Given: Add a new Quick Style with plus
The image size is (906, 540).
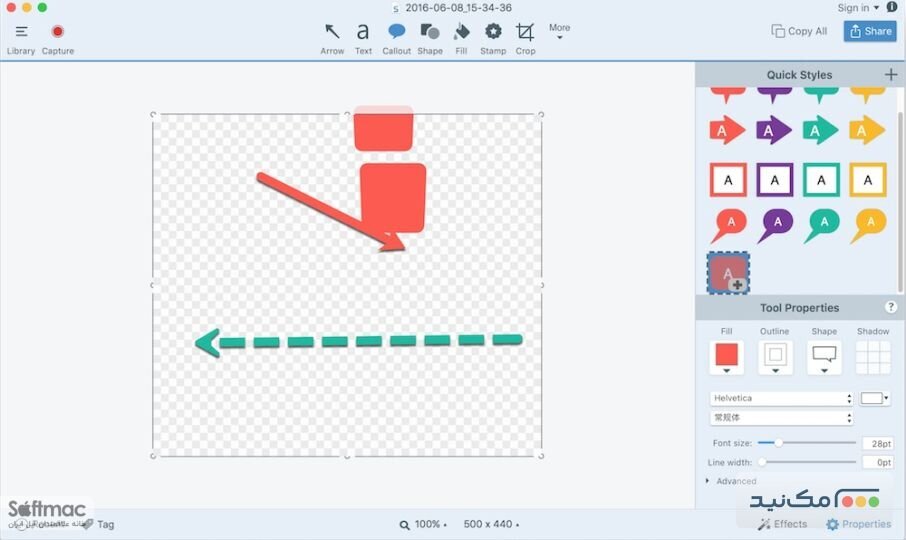Looking at the screenshot, I should [890, 75].
